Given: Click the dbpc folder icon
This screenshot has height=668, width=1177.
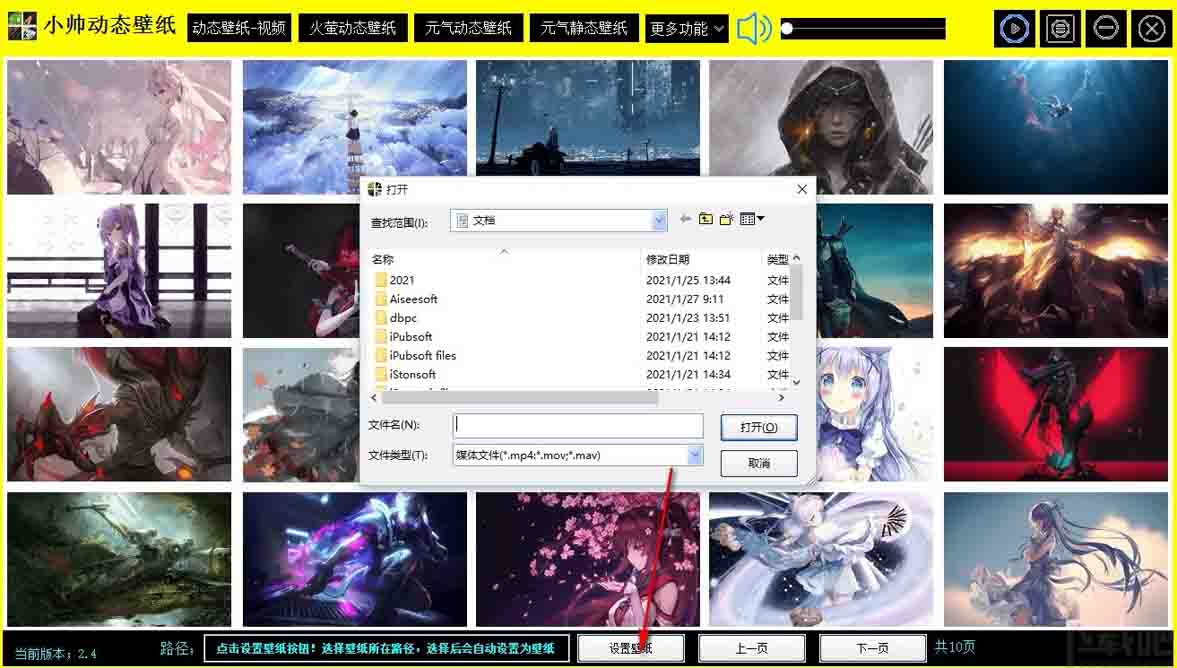Looking at the screenshot, I should 381,317.
